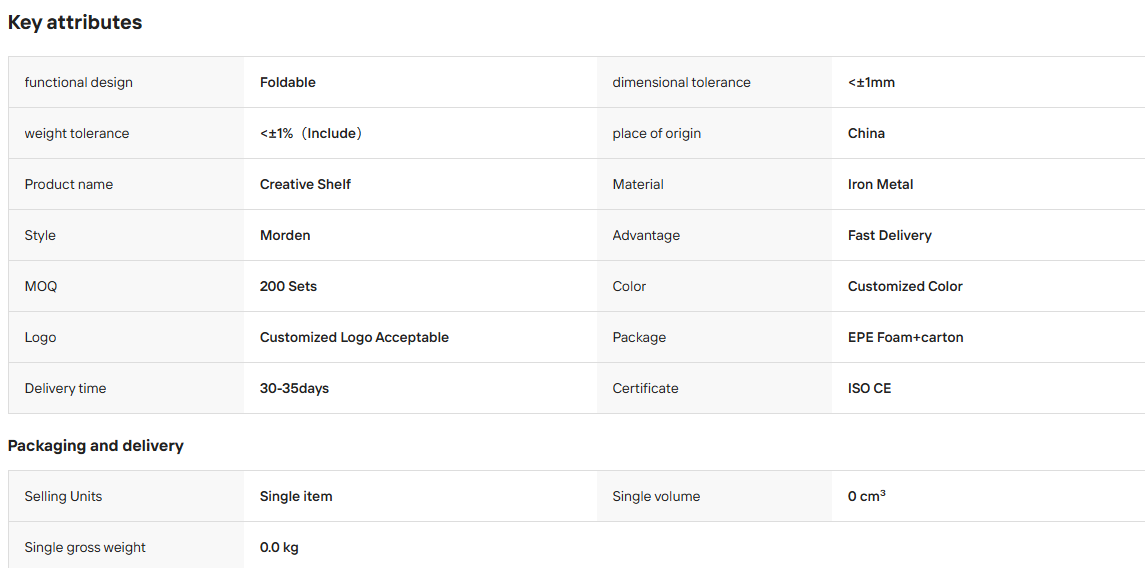Click the Fast Delivery advantage value

(x=889, y=236)
